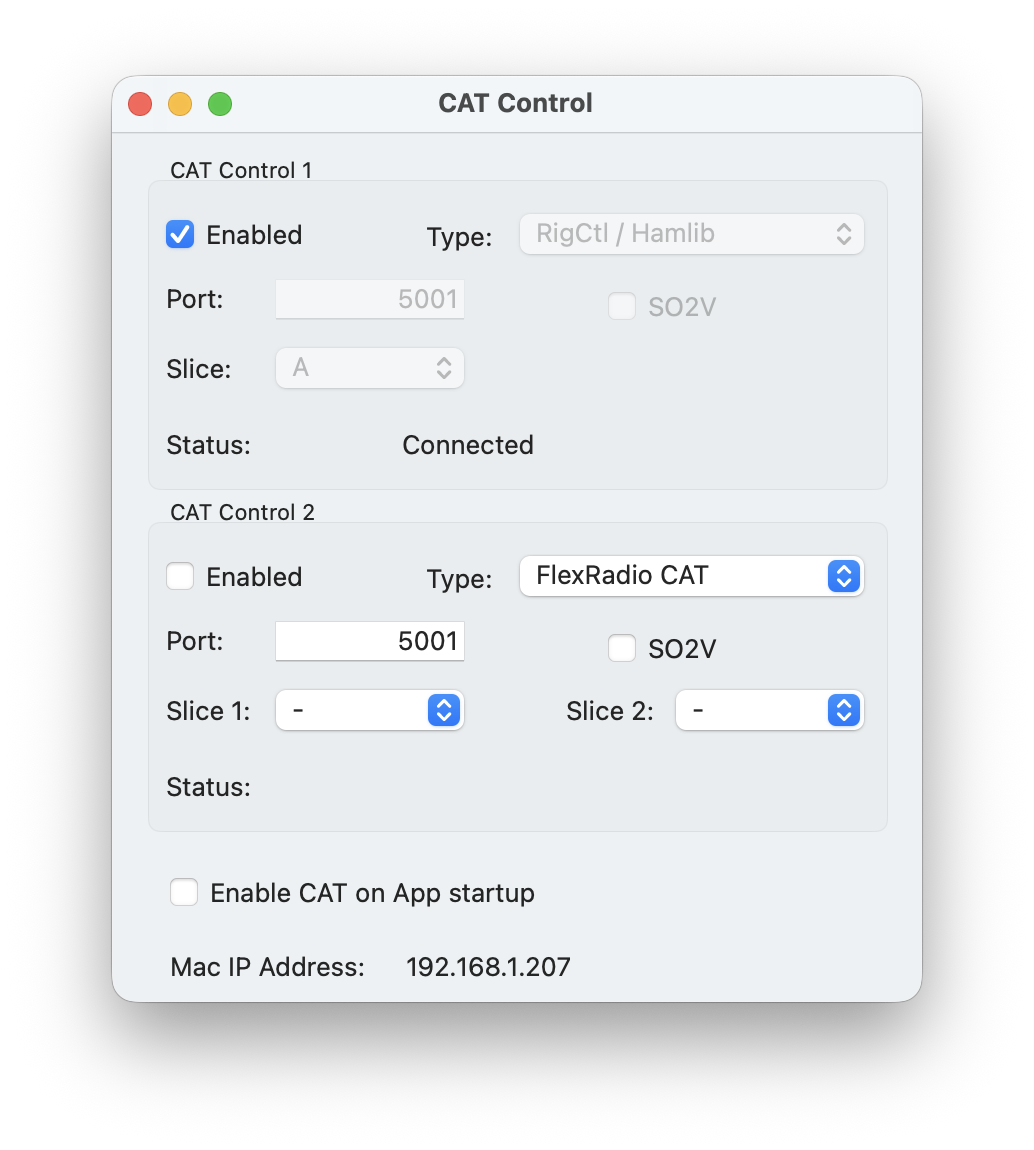Image resolution: width=1034 pixels, height=1150 pixels.
Task: Close the CAT Control window
Action: point(140,104)
